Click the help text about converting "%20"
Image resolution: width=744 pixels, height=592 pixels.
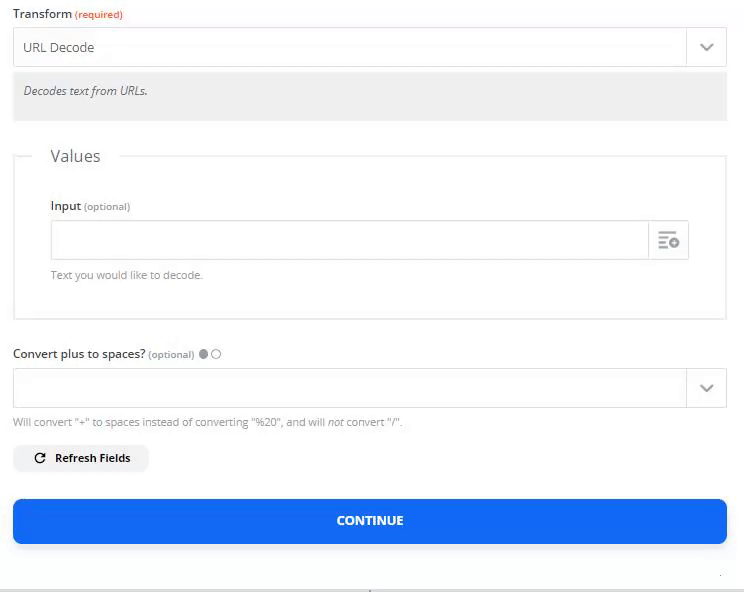(x=207, y=422)
